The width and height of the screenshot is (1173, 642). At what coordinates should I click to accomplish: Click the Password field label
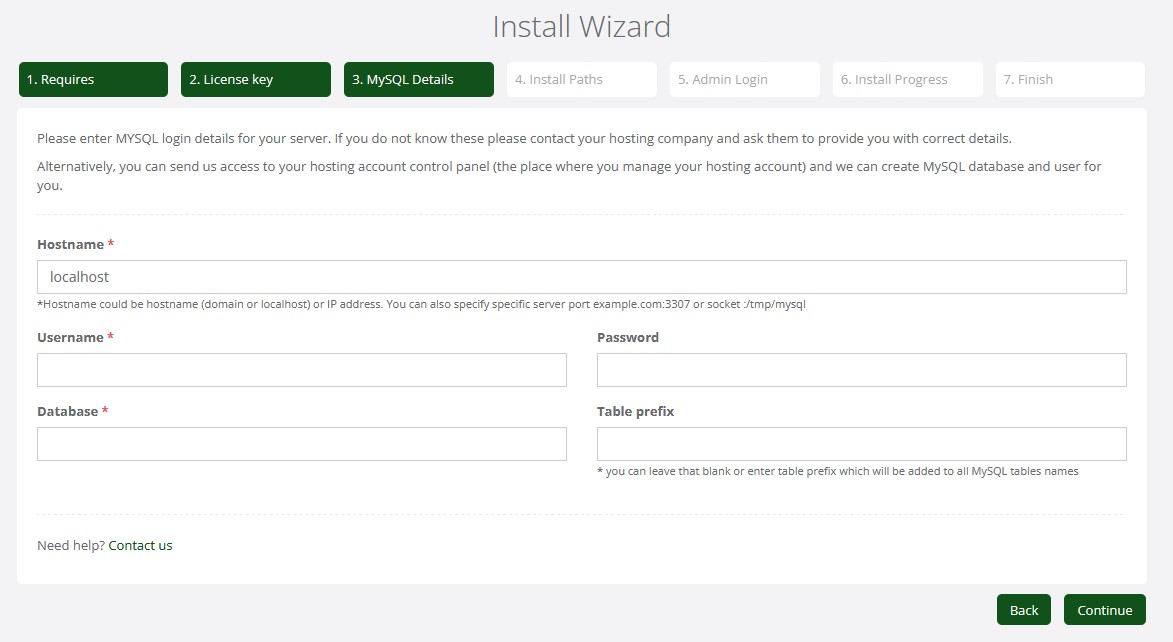pyautogui.click(x=627, y=338)
